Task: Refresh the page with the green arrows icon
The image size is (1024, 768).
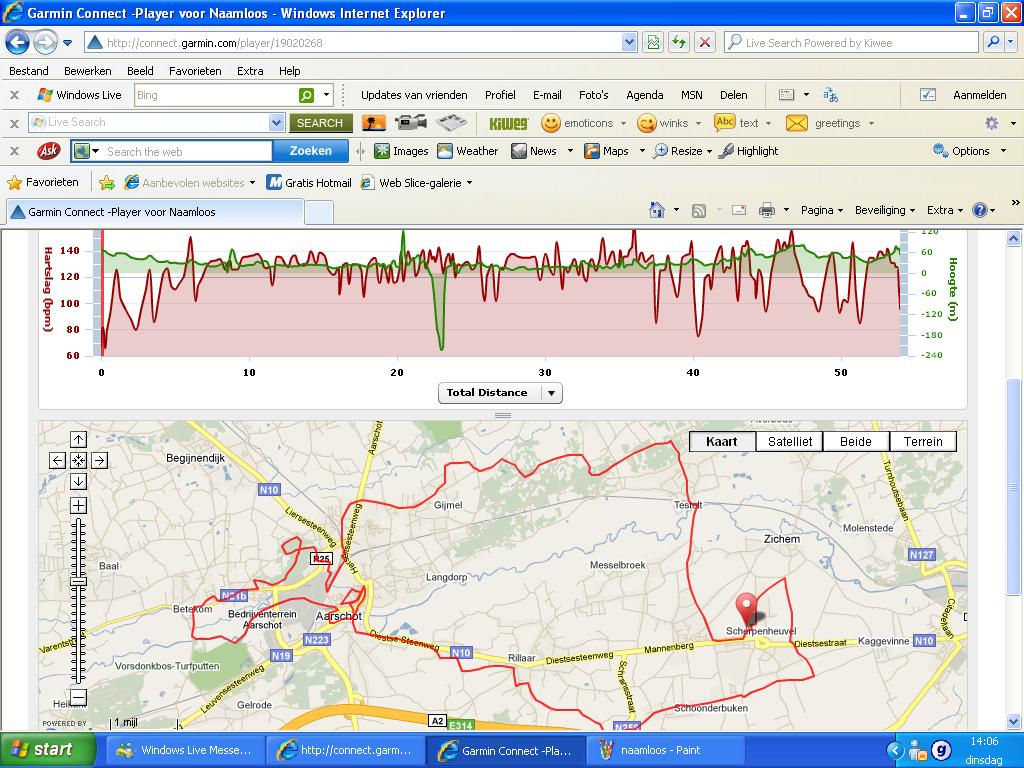Action: pos(679,43)
